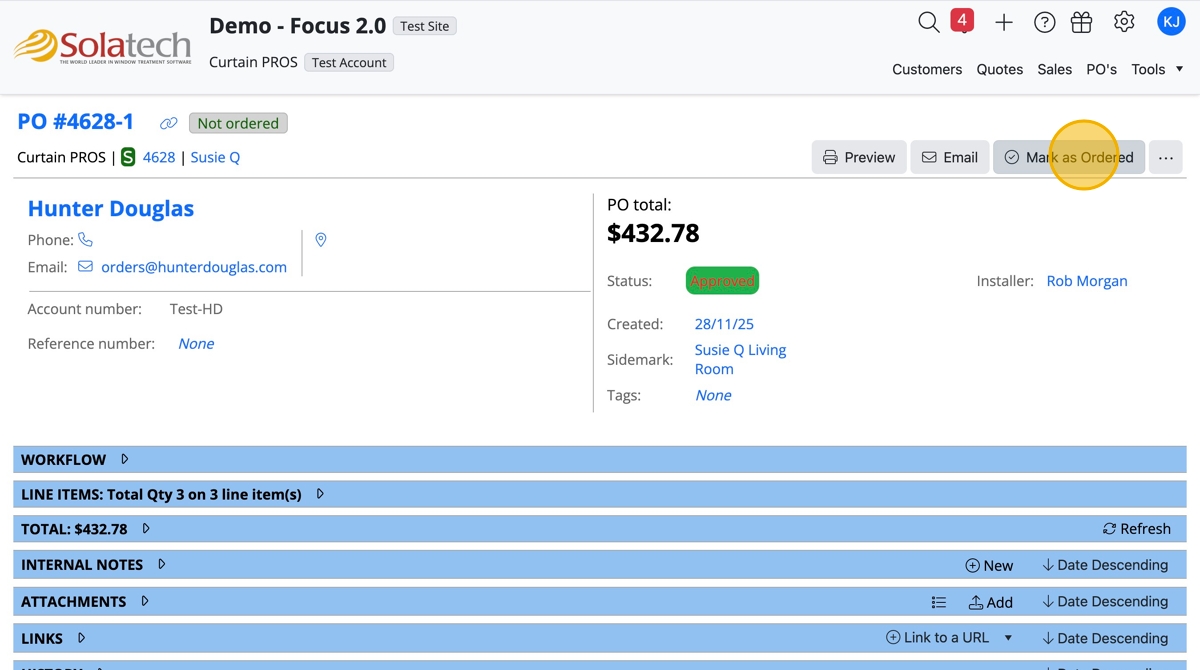Open the Link to a URL dropdown arrow
Viewport: 1200px width, 670px height.
point(1008,638)
